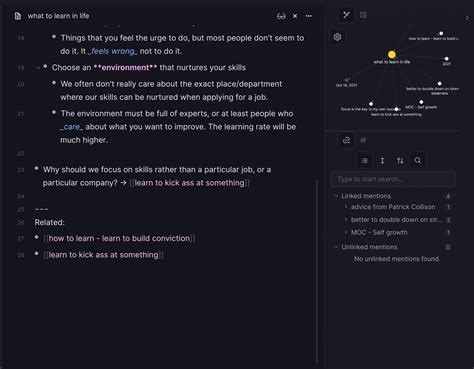Select the backlinks tab icon
The image size is (474, 369).
pos(346,140)
